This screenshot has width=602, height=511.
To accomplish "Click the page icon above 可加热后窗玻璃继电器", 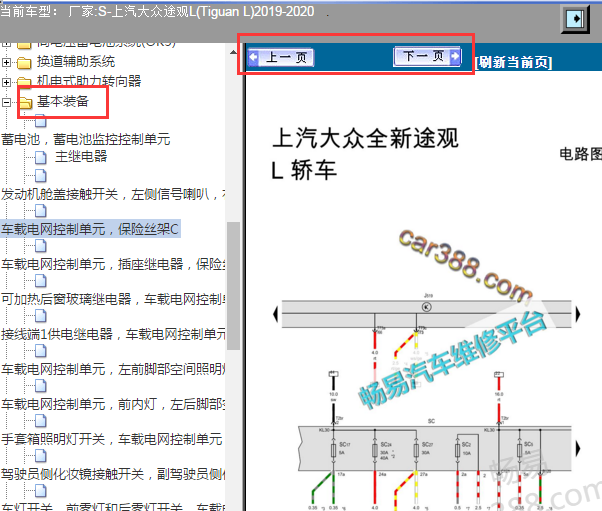I will tap(41, 281).
